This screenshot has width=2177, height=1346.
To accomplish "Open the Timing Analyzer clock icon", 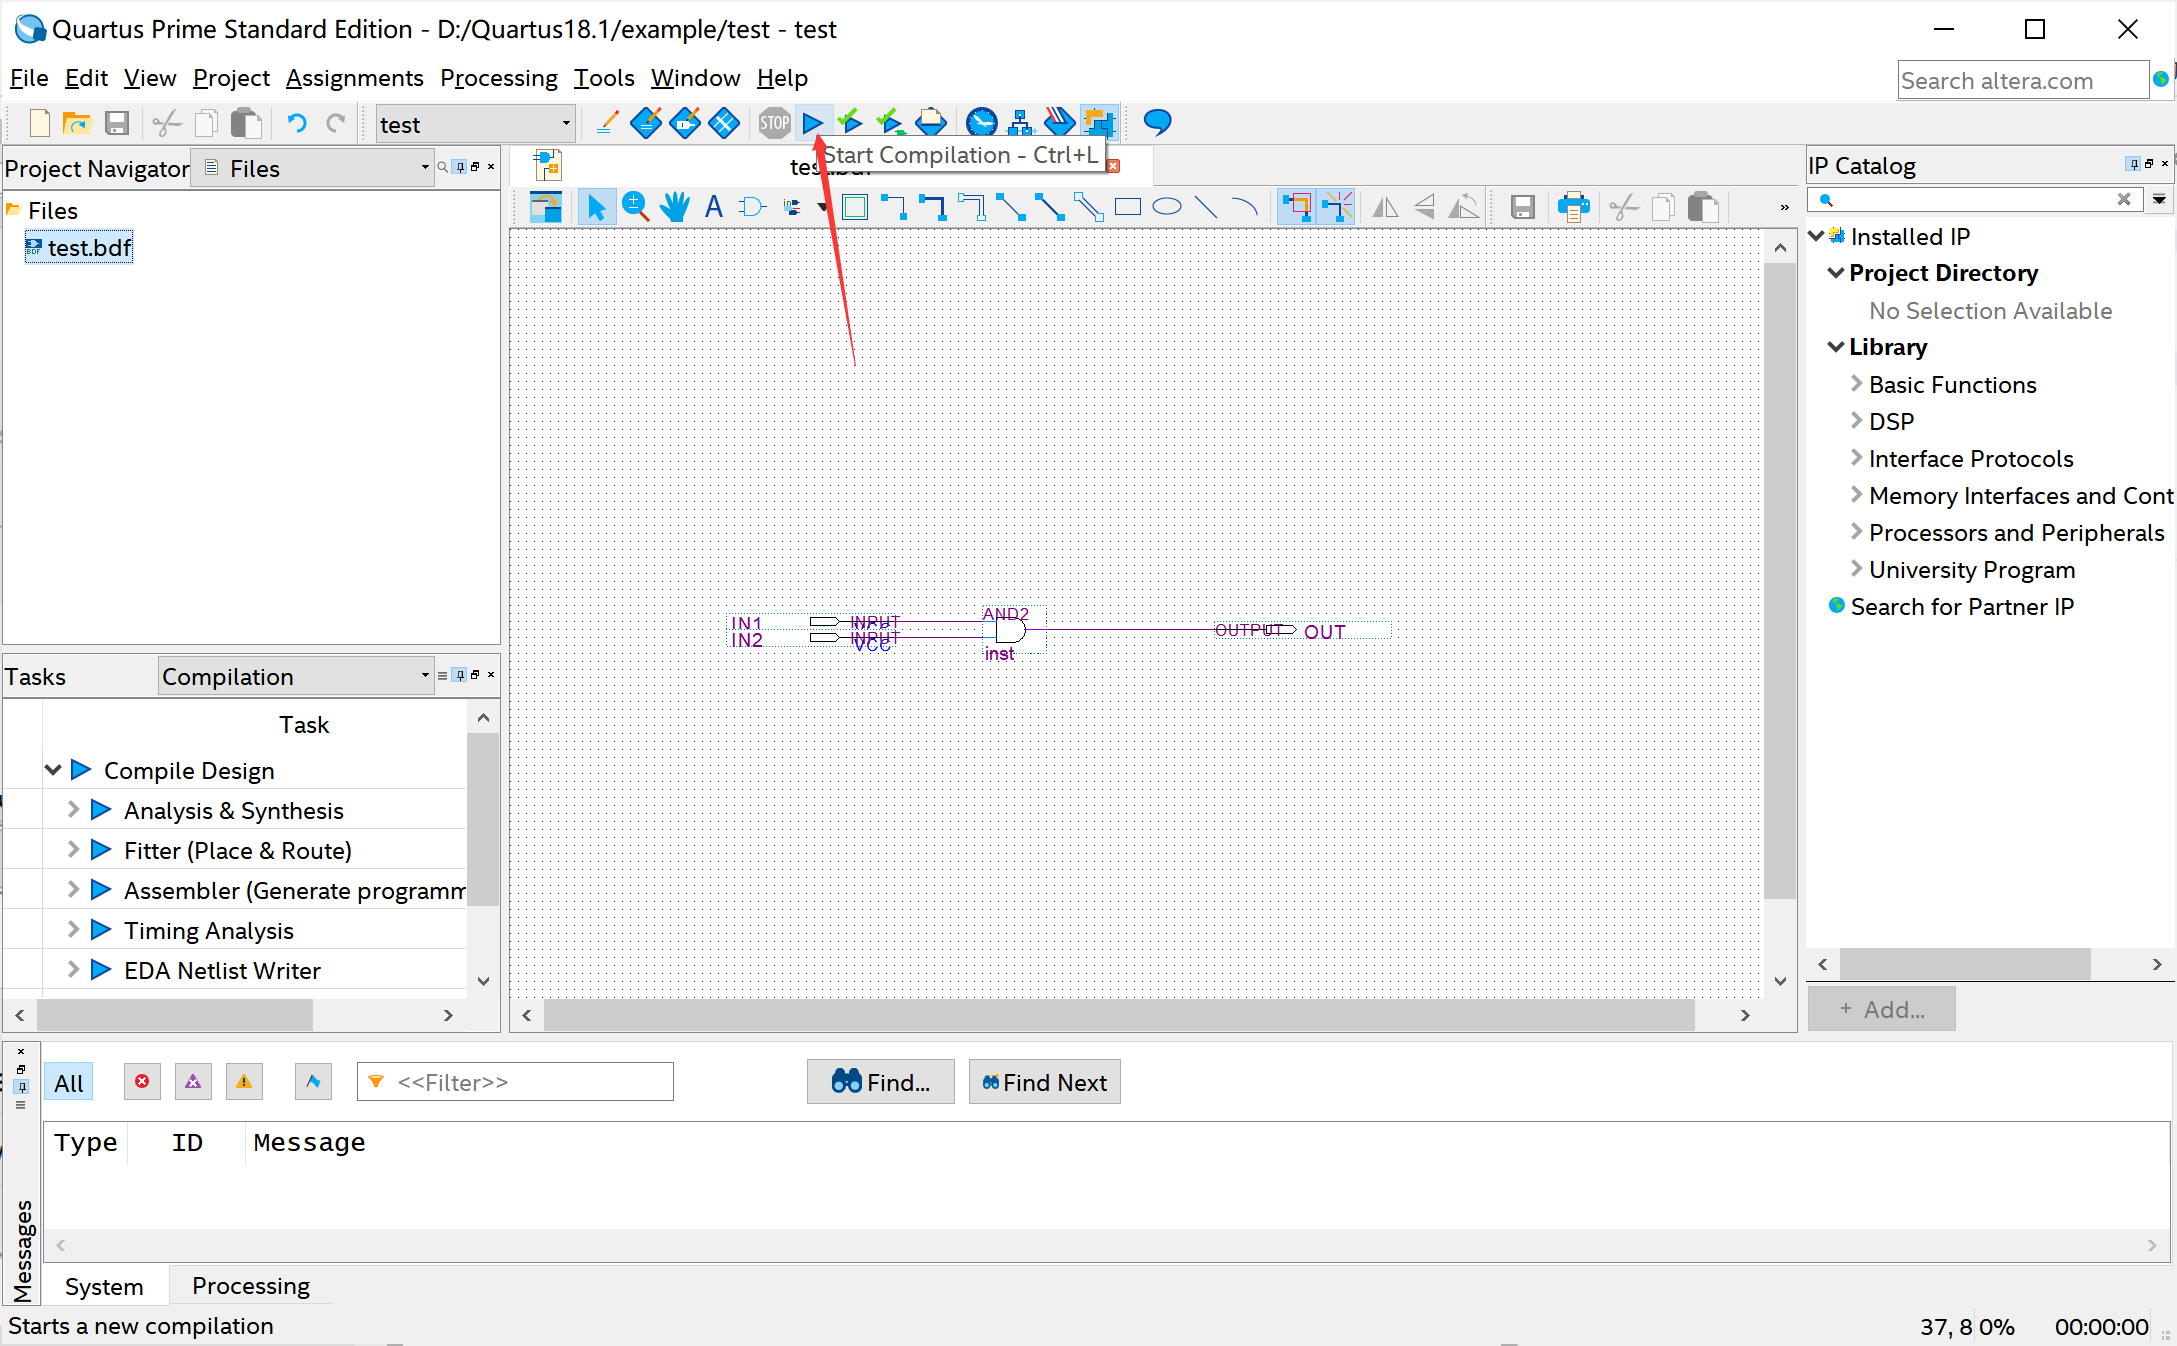I will [981, 123].
